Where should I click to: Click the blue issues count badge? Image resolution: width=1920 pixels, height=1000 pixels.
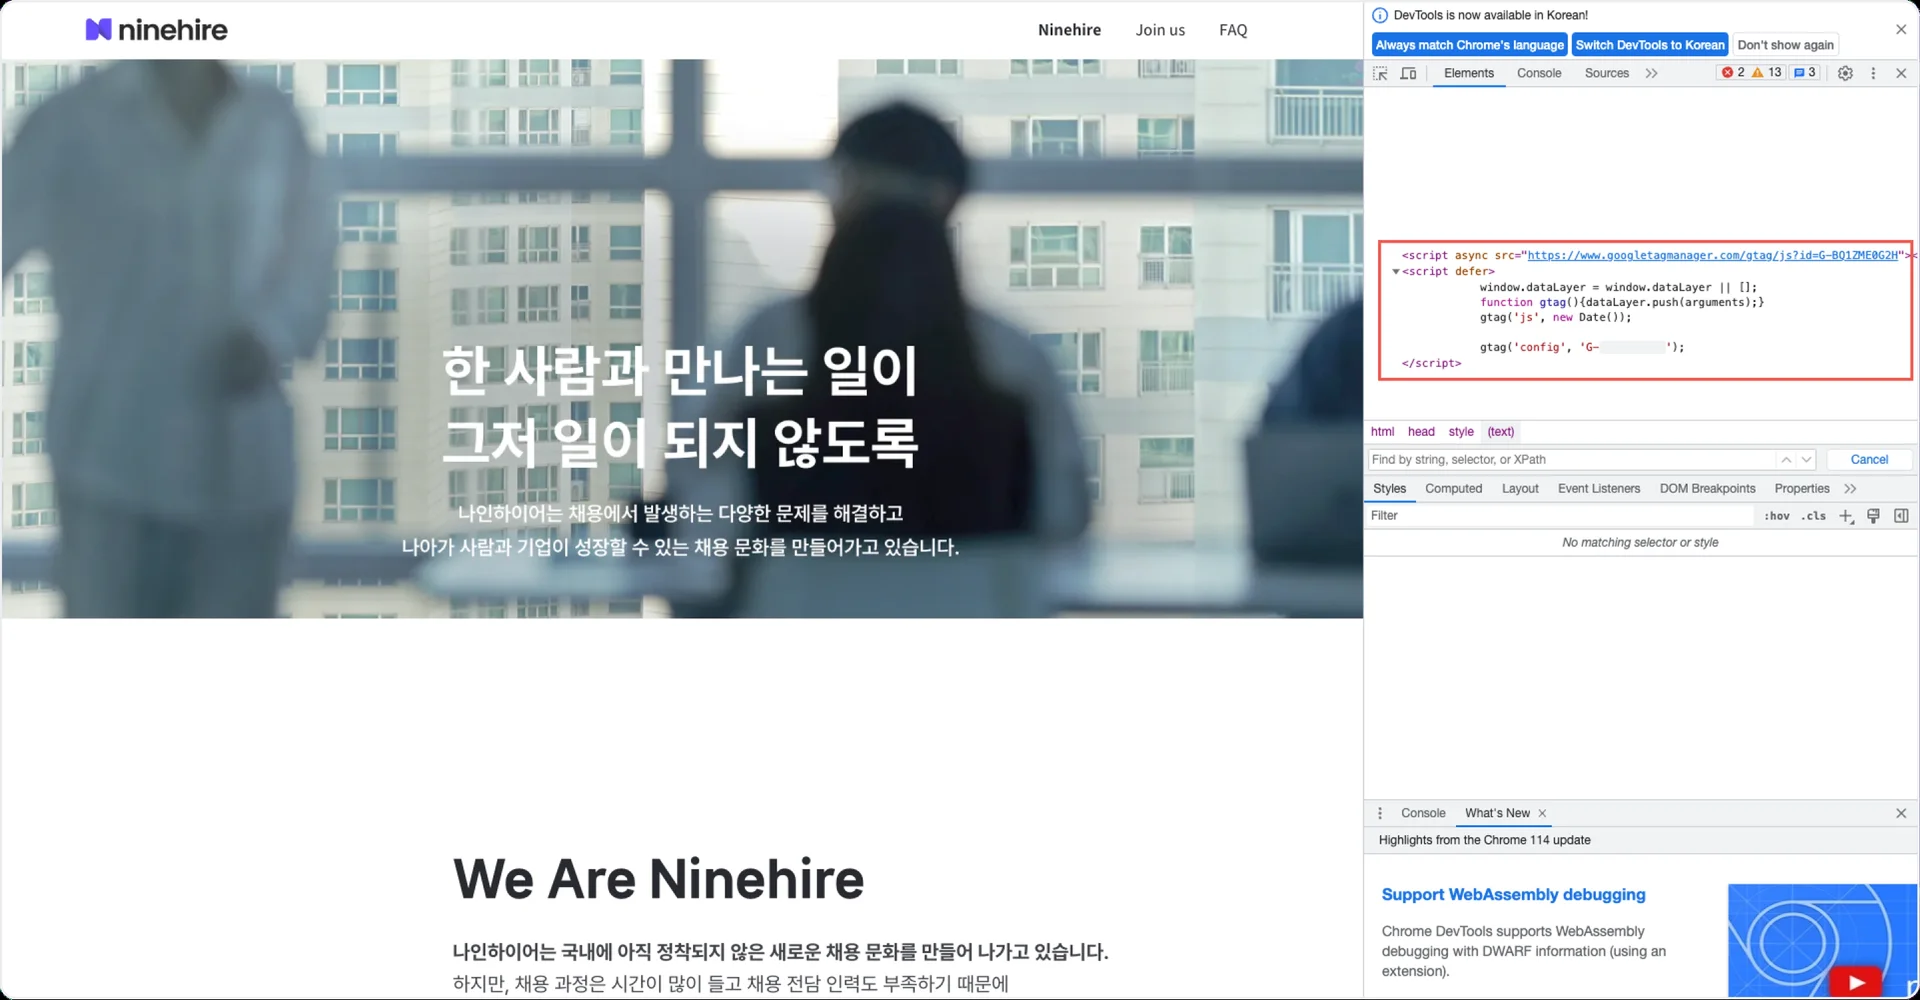pyautogui.click(x=1805, y=72)
